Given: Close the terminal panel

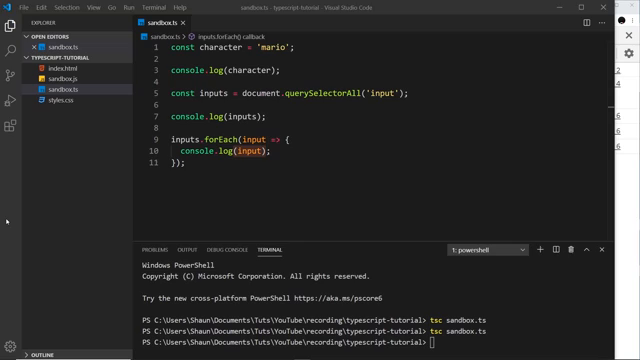Looking at the screenshot, I should [x=602, y=249].
